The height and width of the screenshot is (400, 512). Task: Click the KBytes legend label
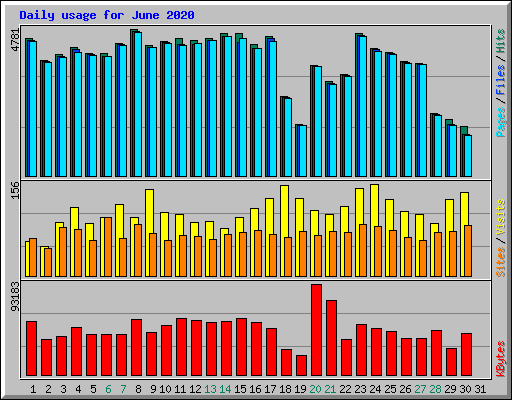coord(501,359)
